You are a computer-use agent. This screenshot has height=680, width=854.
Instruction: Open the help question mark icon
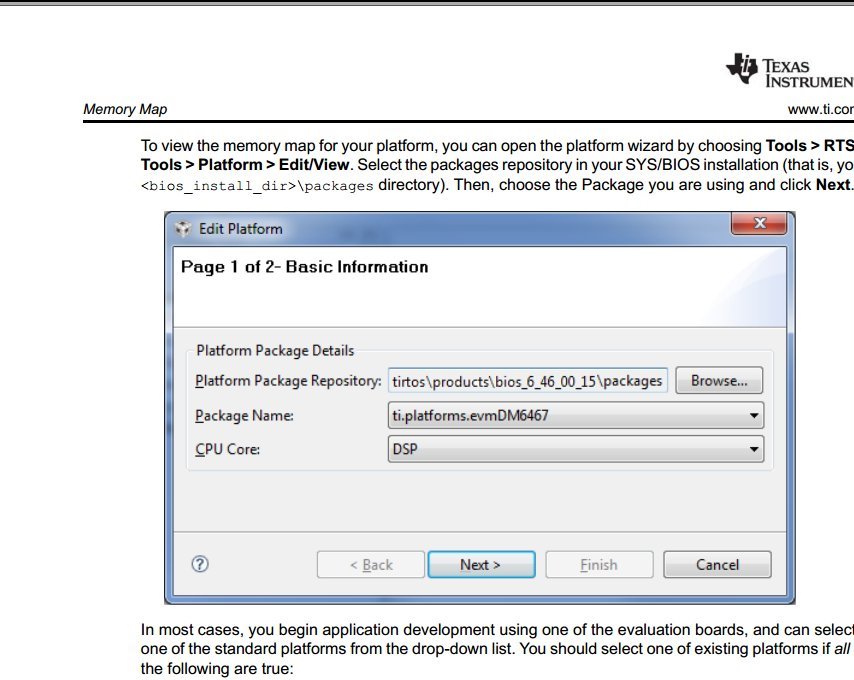(200, 564)
